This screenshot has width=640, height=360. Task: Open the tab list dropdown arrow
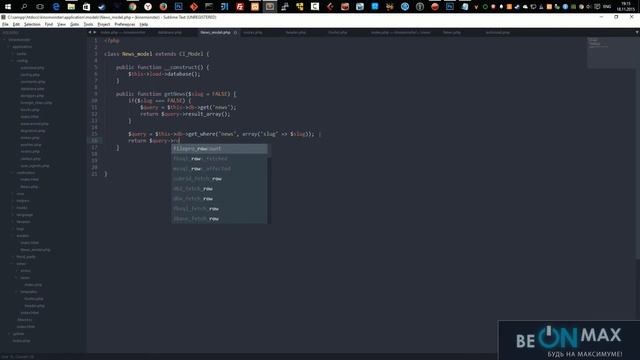click(x=637, y=32)
